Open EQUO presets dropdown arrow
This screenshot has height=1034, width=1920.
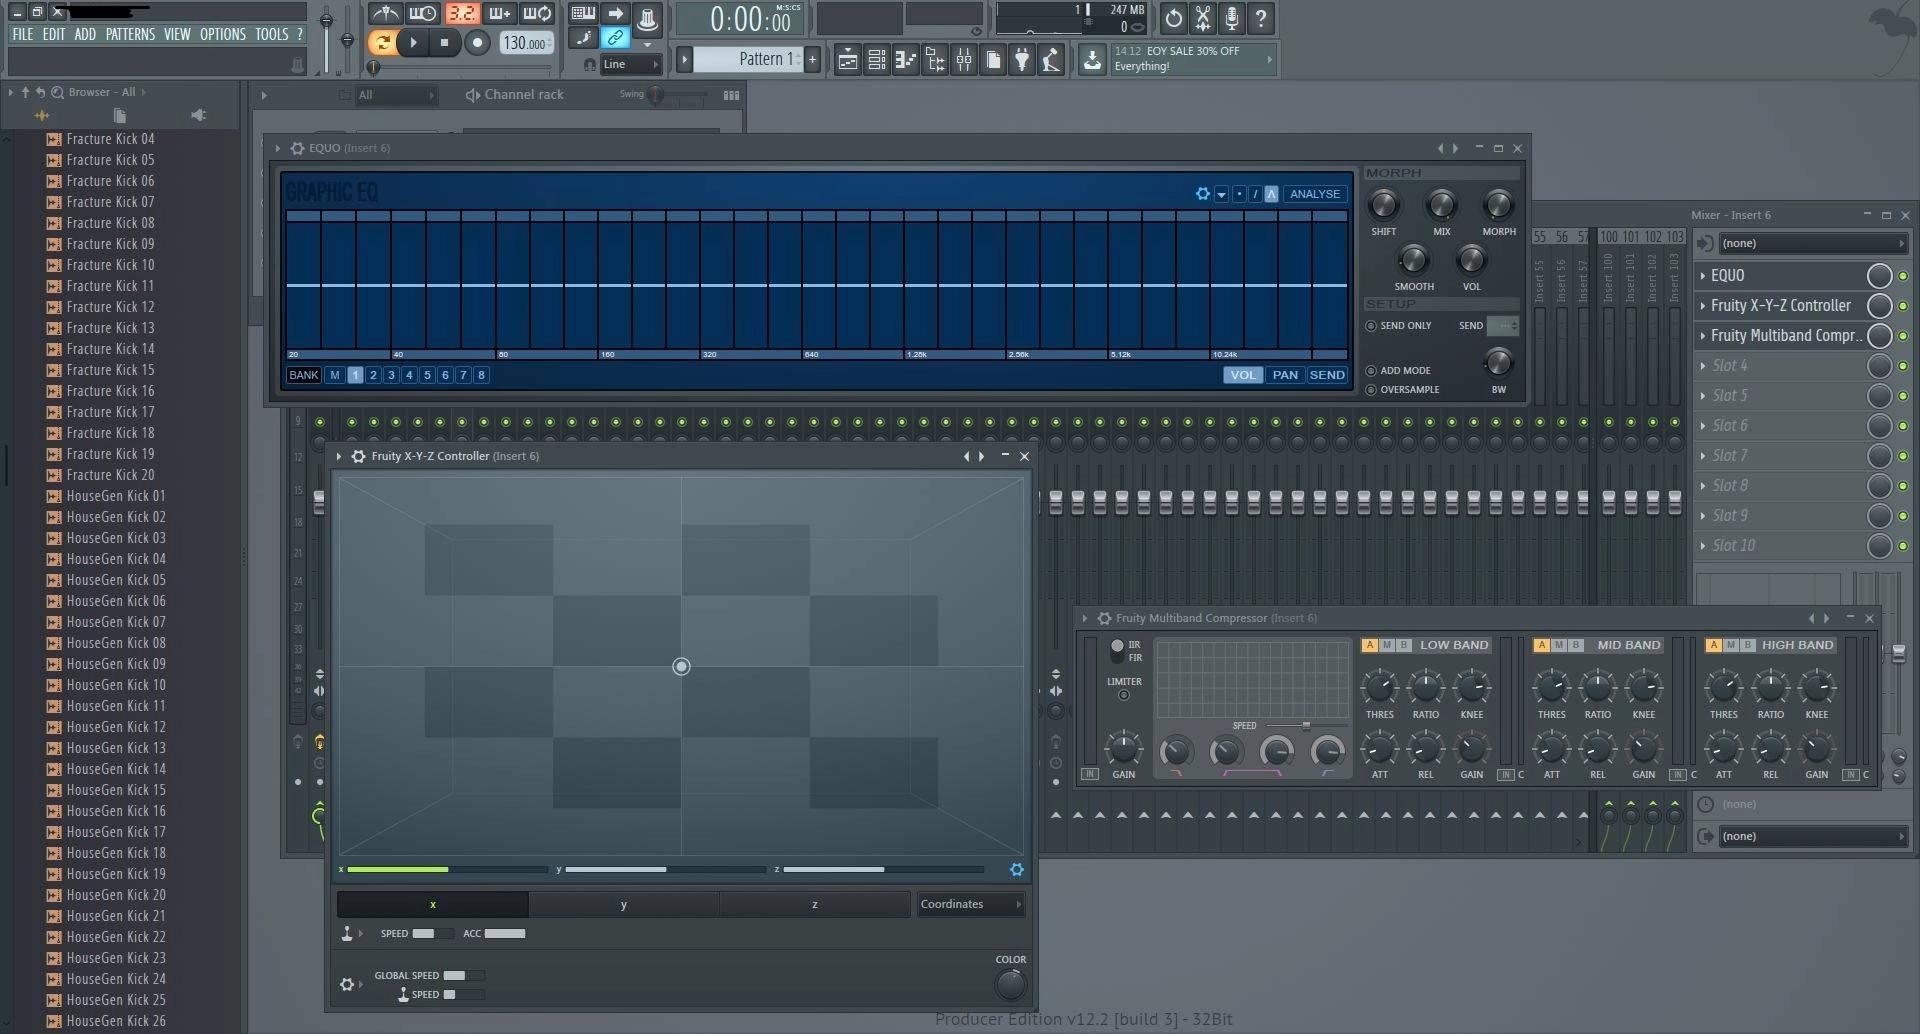point(1221,194)
